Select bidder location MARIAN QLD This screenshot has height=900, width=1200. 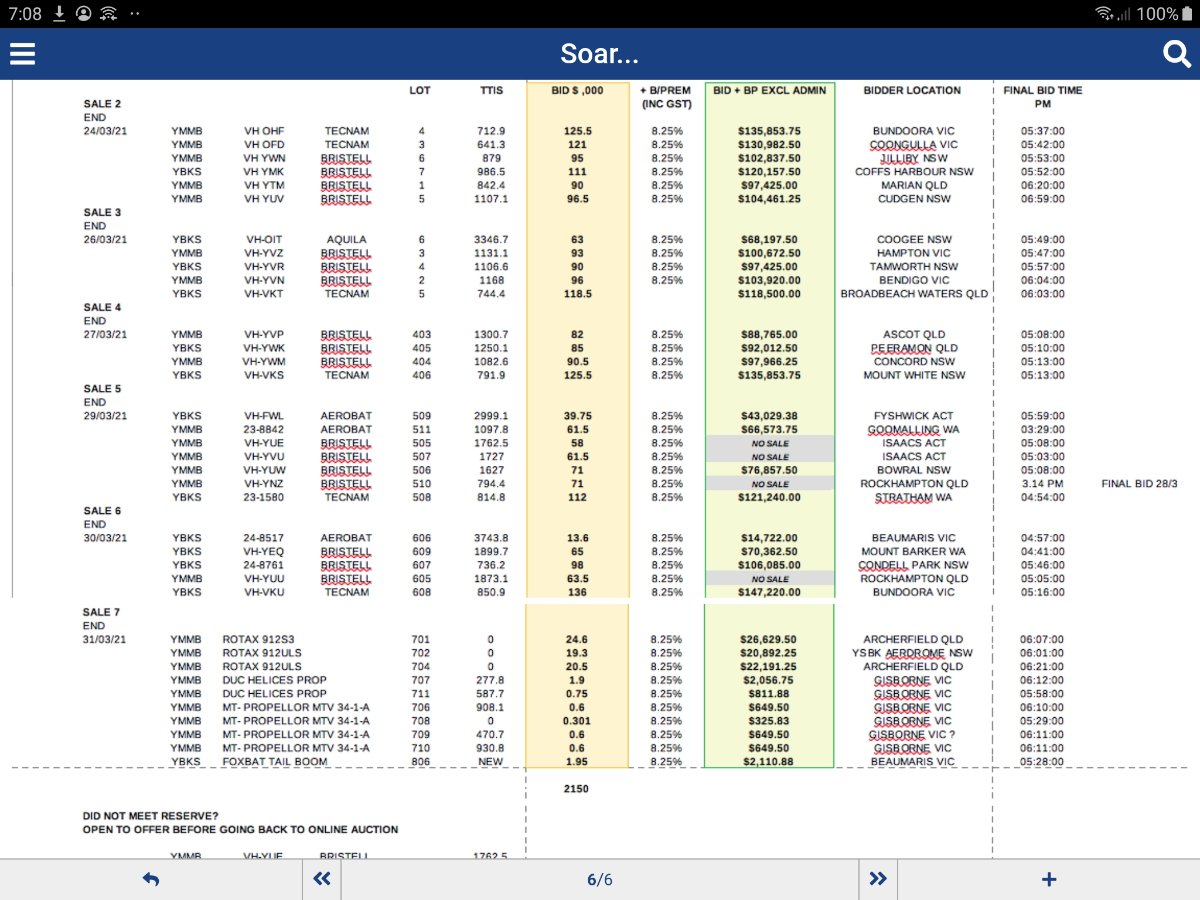click(x=913, y=186)
